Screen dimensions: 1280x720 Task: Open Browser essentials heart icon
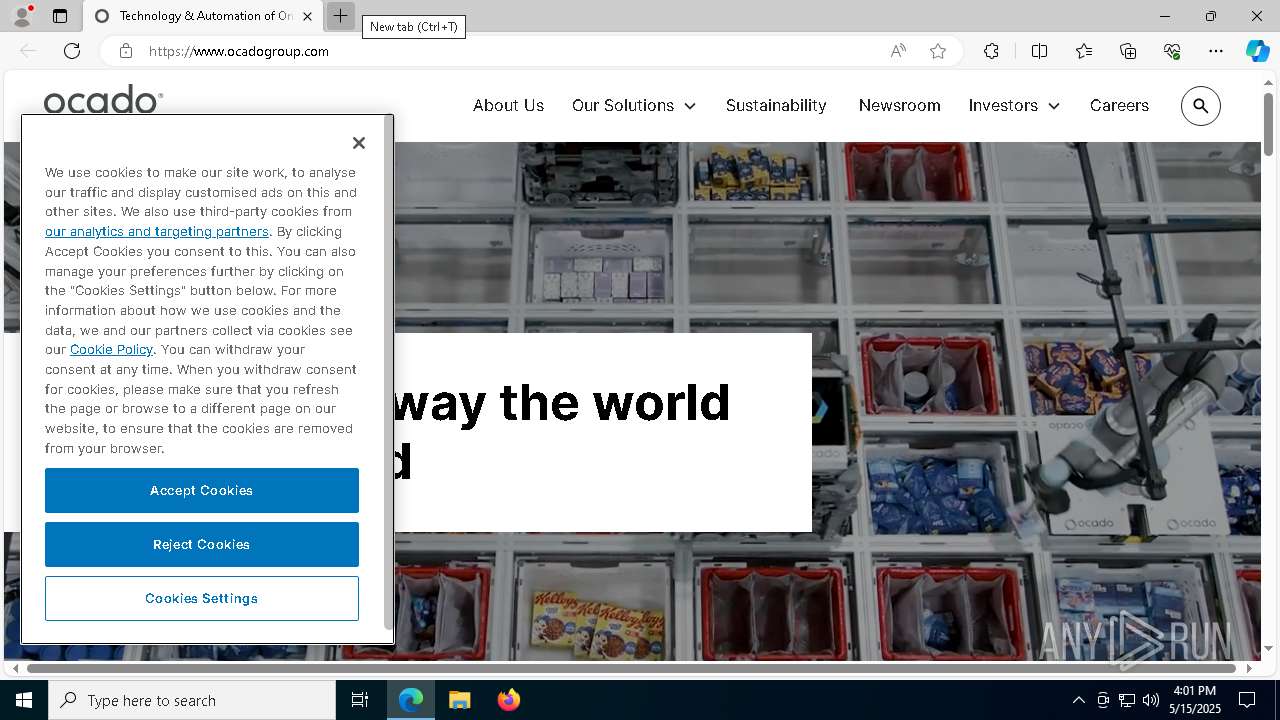(x=1172, y=51)
